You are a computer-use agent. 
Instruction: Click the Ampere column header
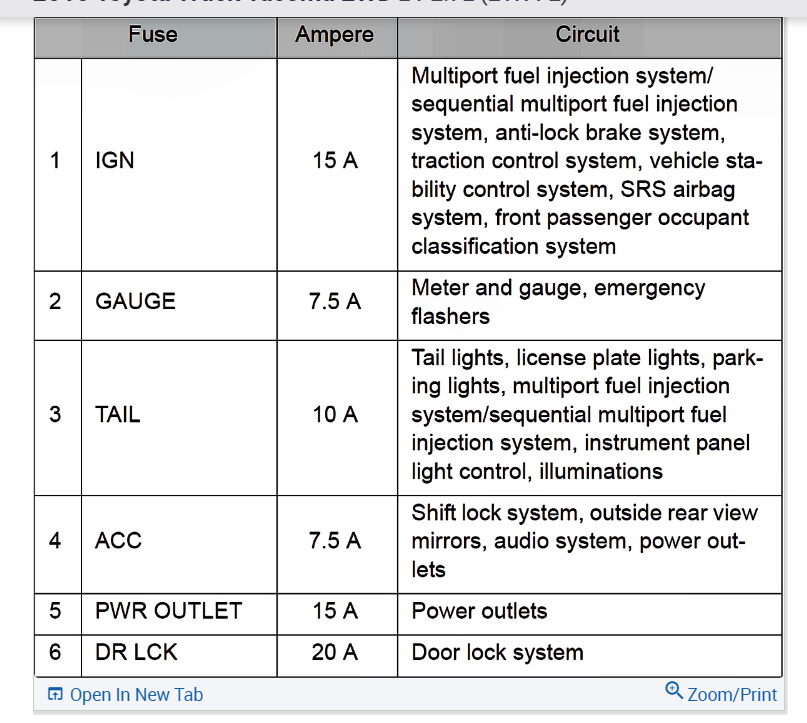point(335,35)
